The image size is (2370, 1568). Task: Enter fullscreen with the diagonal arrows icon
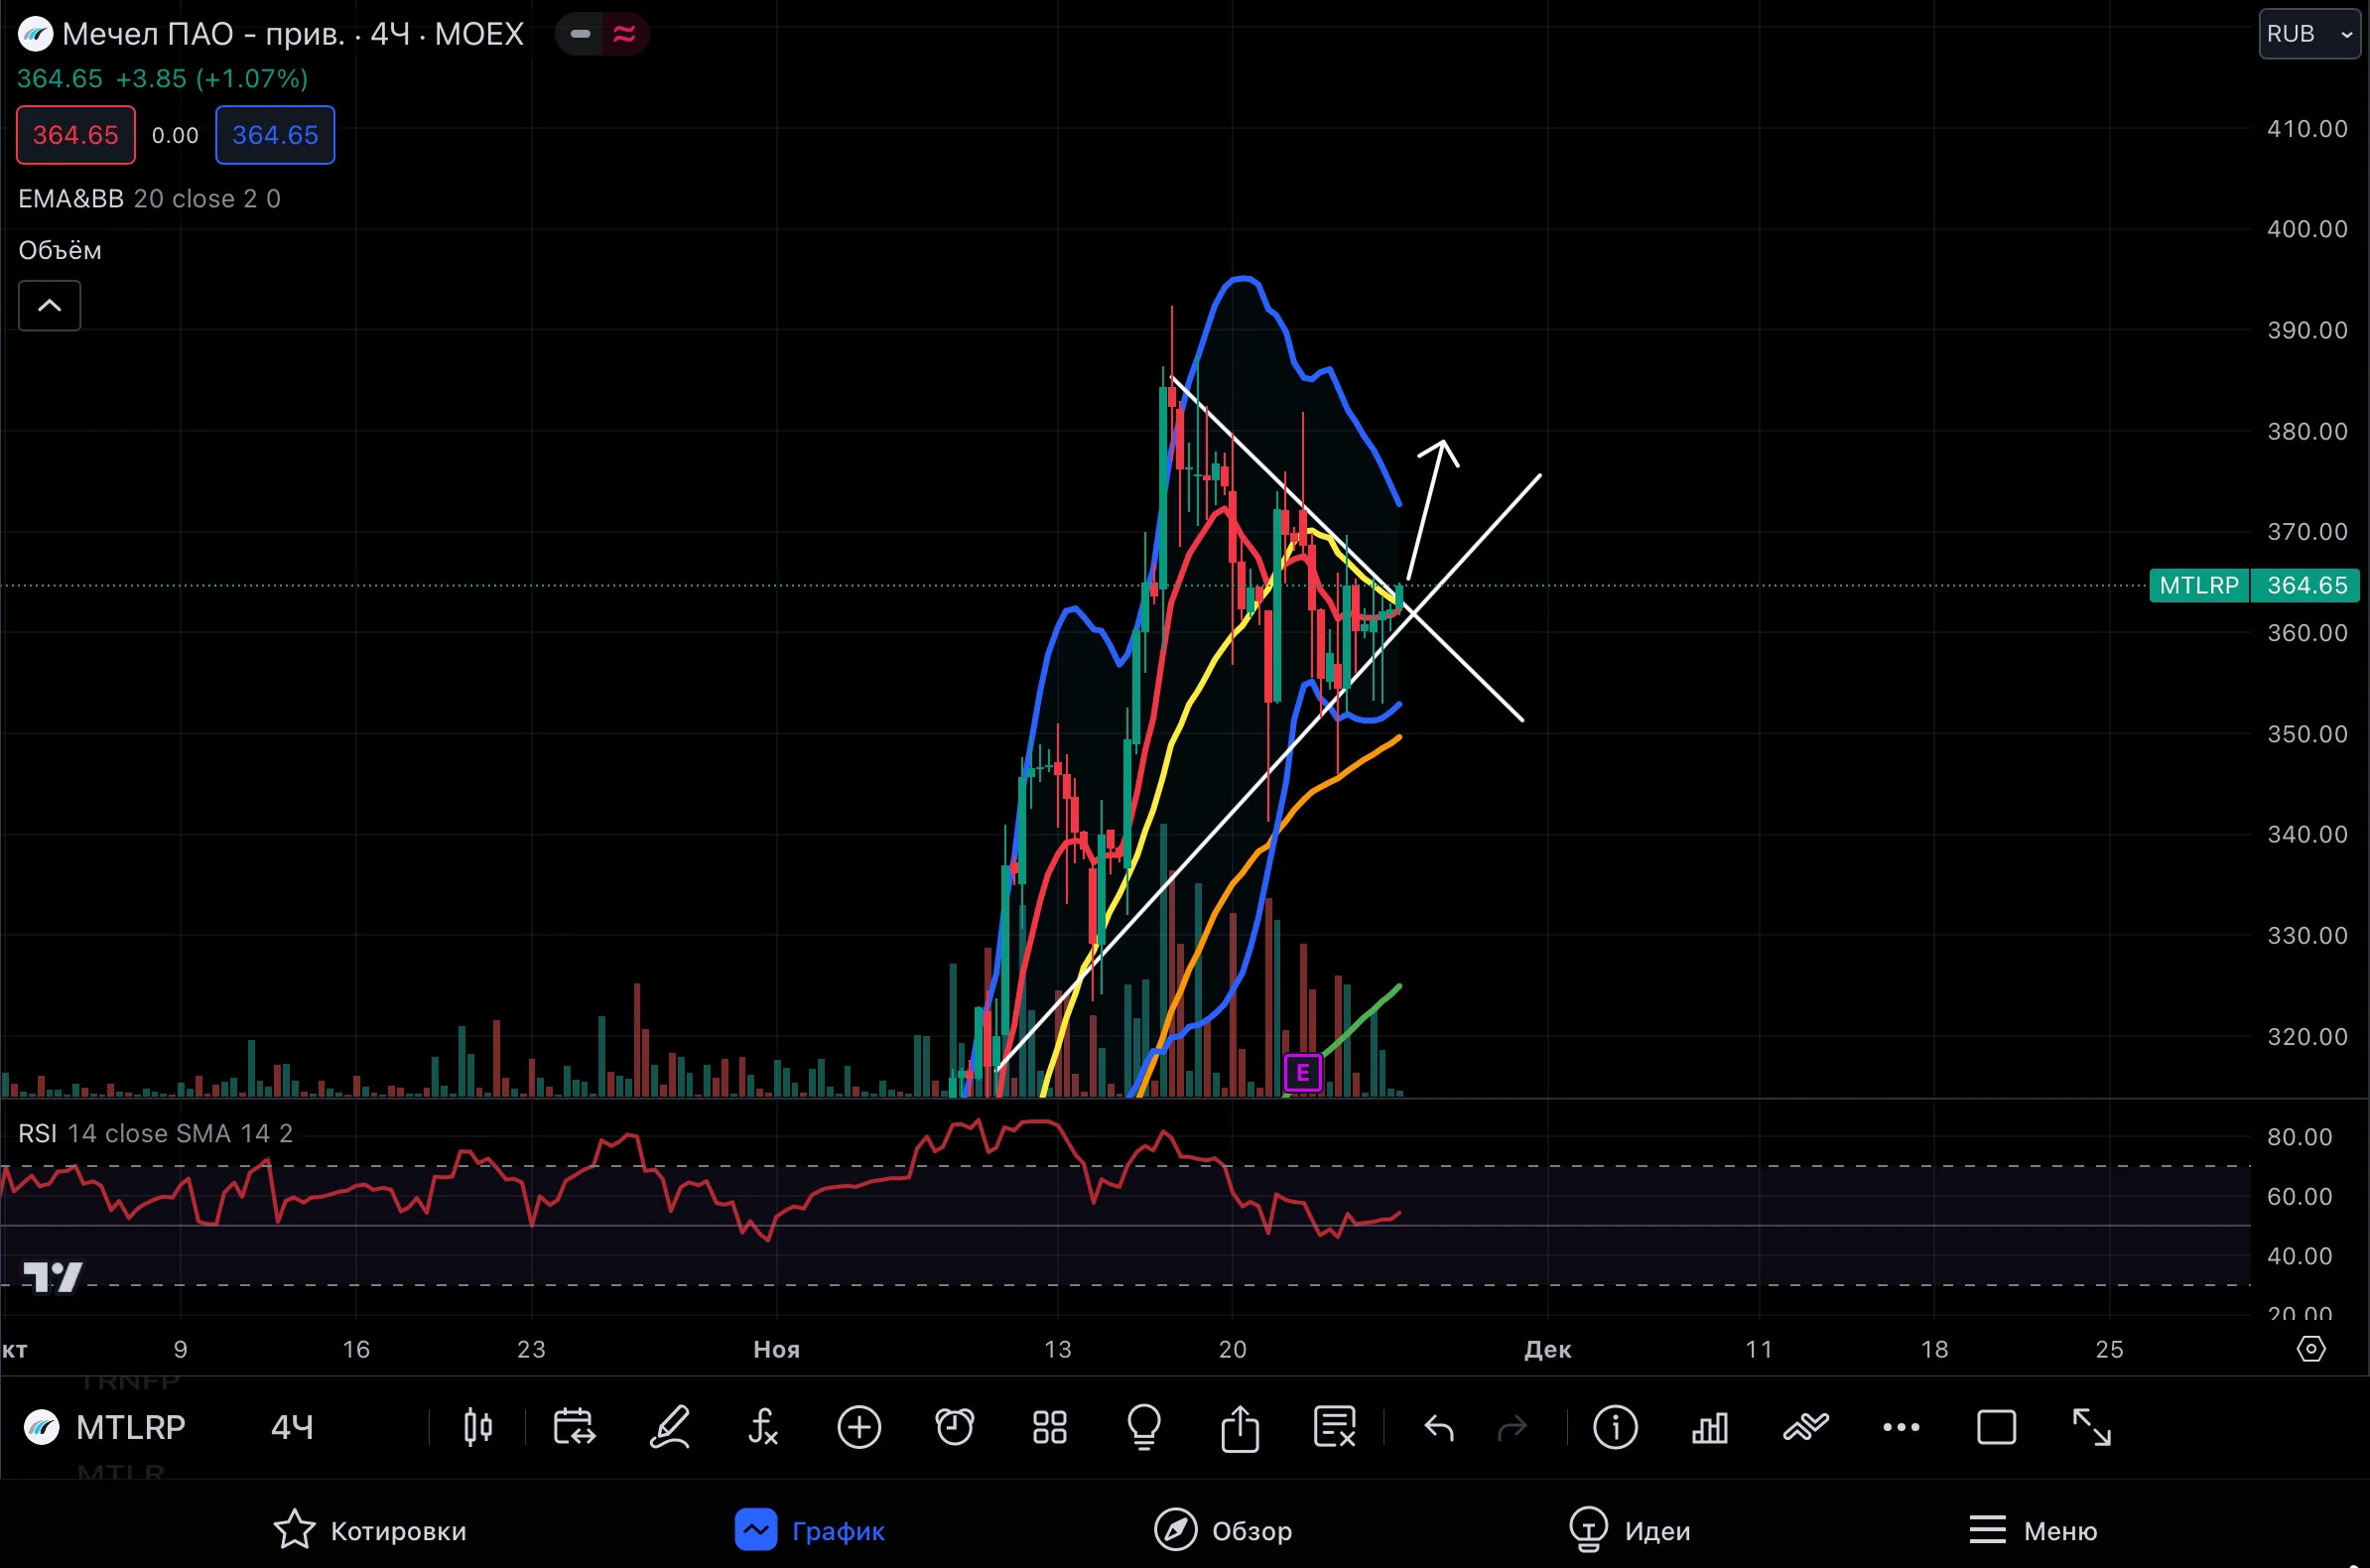pos(2091,1427)
